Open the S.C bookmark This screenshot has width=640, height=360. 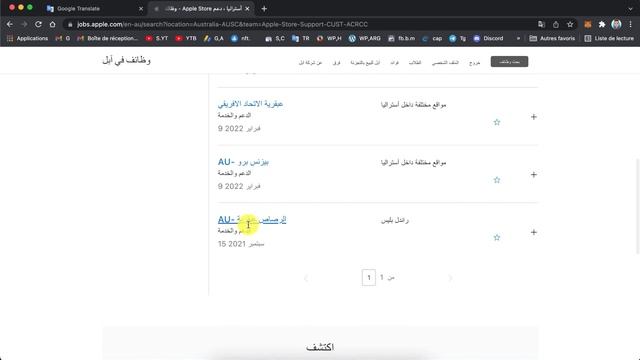[275, 38]
